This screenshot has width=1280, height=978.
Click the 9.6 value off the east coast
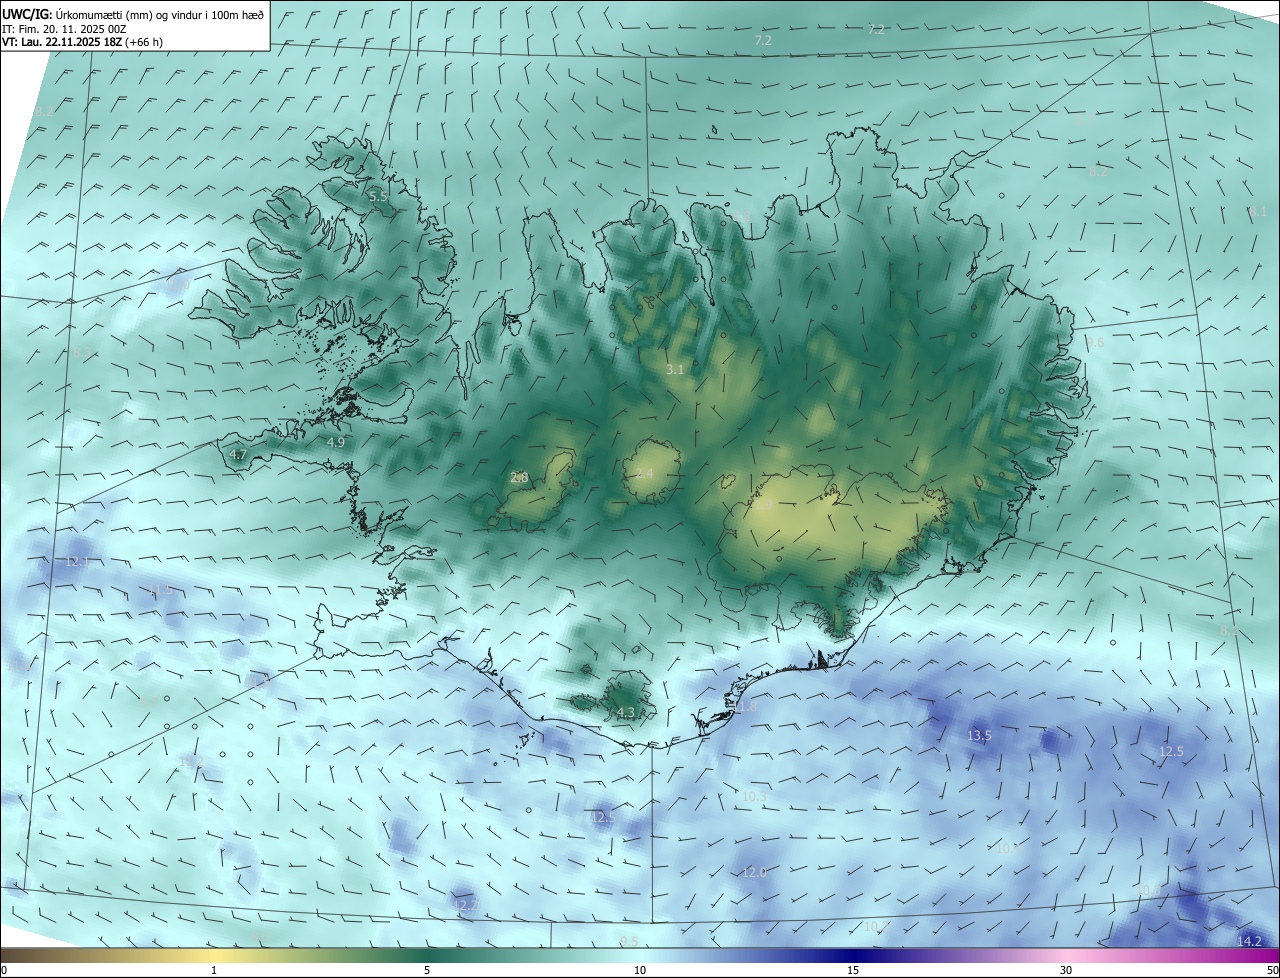click(1095, 343)
